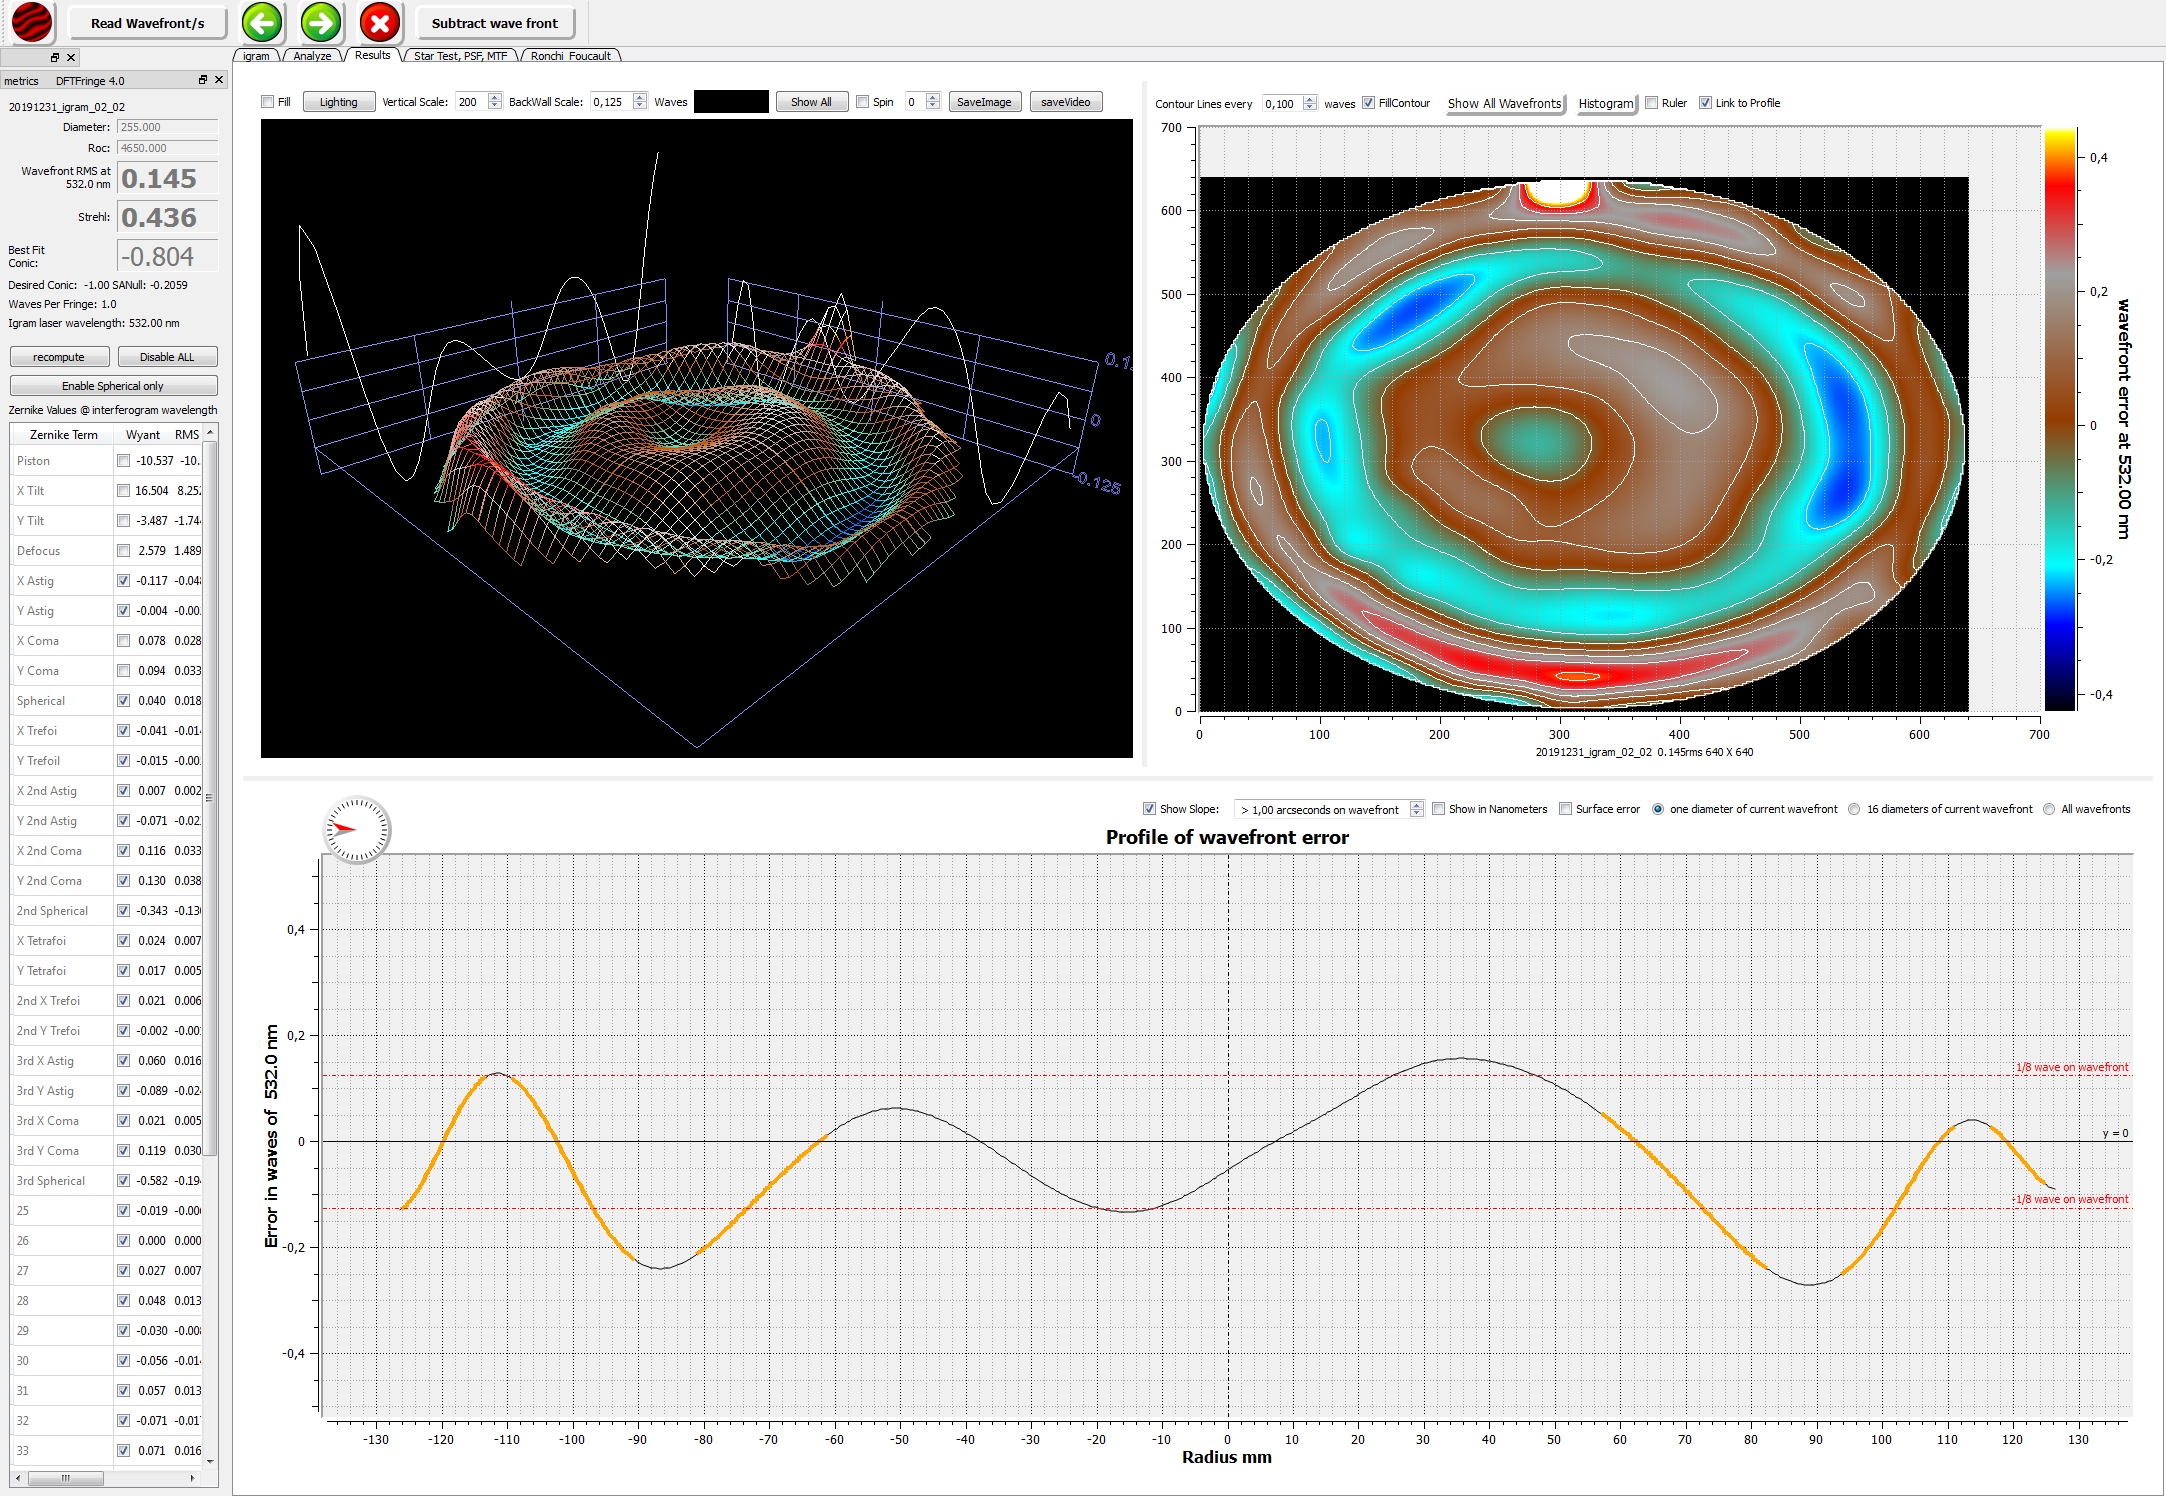Increase the Vertical Scale spinner
The width and height of the screenshot is (2166, 1496).
(x=495, y=97)
